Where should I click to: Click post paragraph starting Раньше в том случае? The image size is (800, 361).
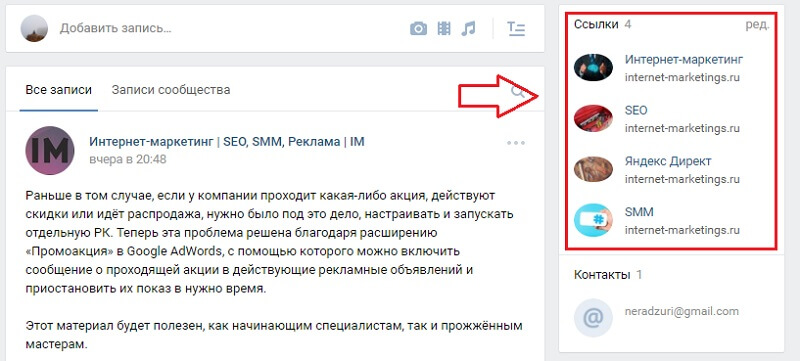(x=269, y=242)
